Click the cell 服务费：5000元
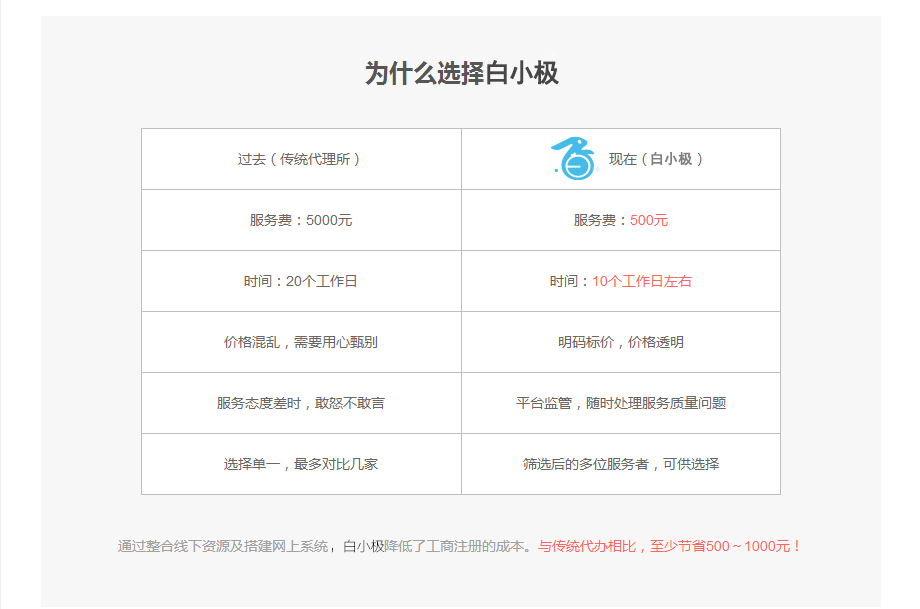 301,220
